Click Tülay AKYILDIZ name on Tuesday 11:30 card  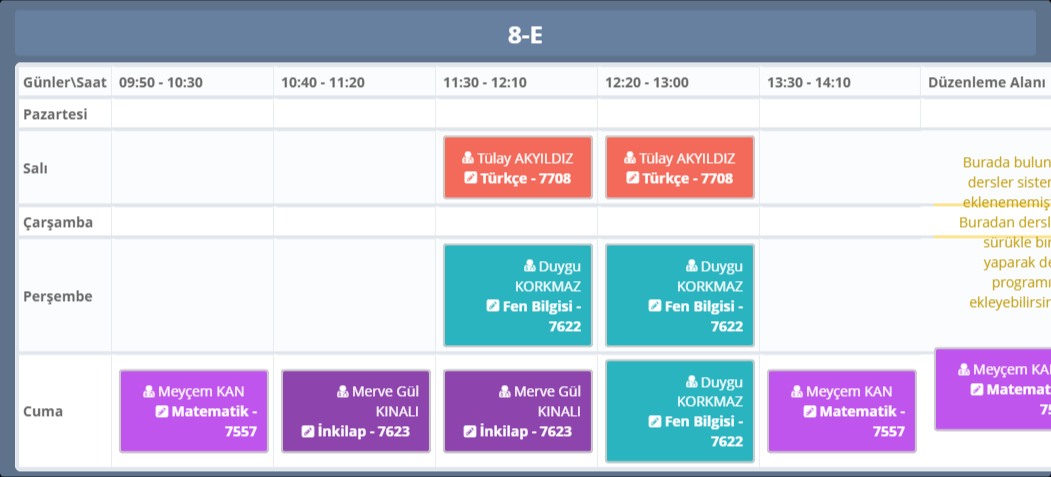point(525,158)
